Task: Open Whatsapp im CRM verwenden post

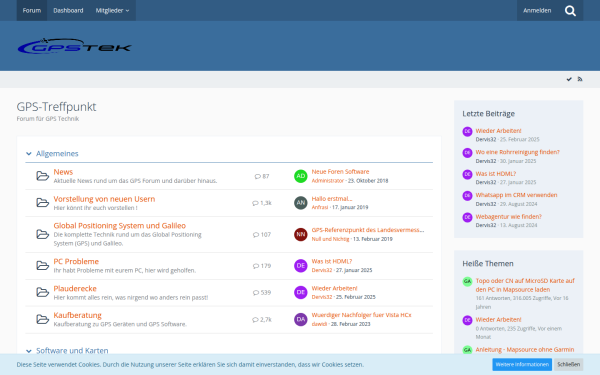Action: coord(516,195)
